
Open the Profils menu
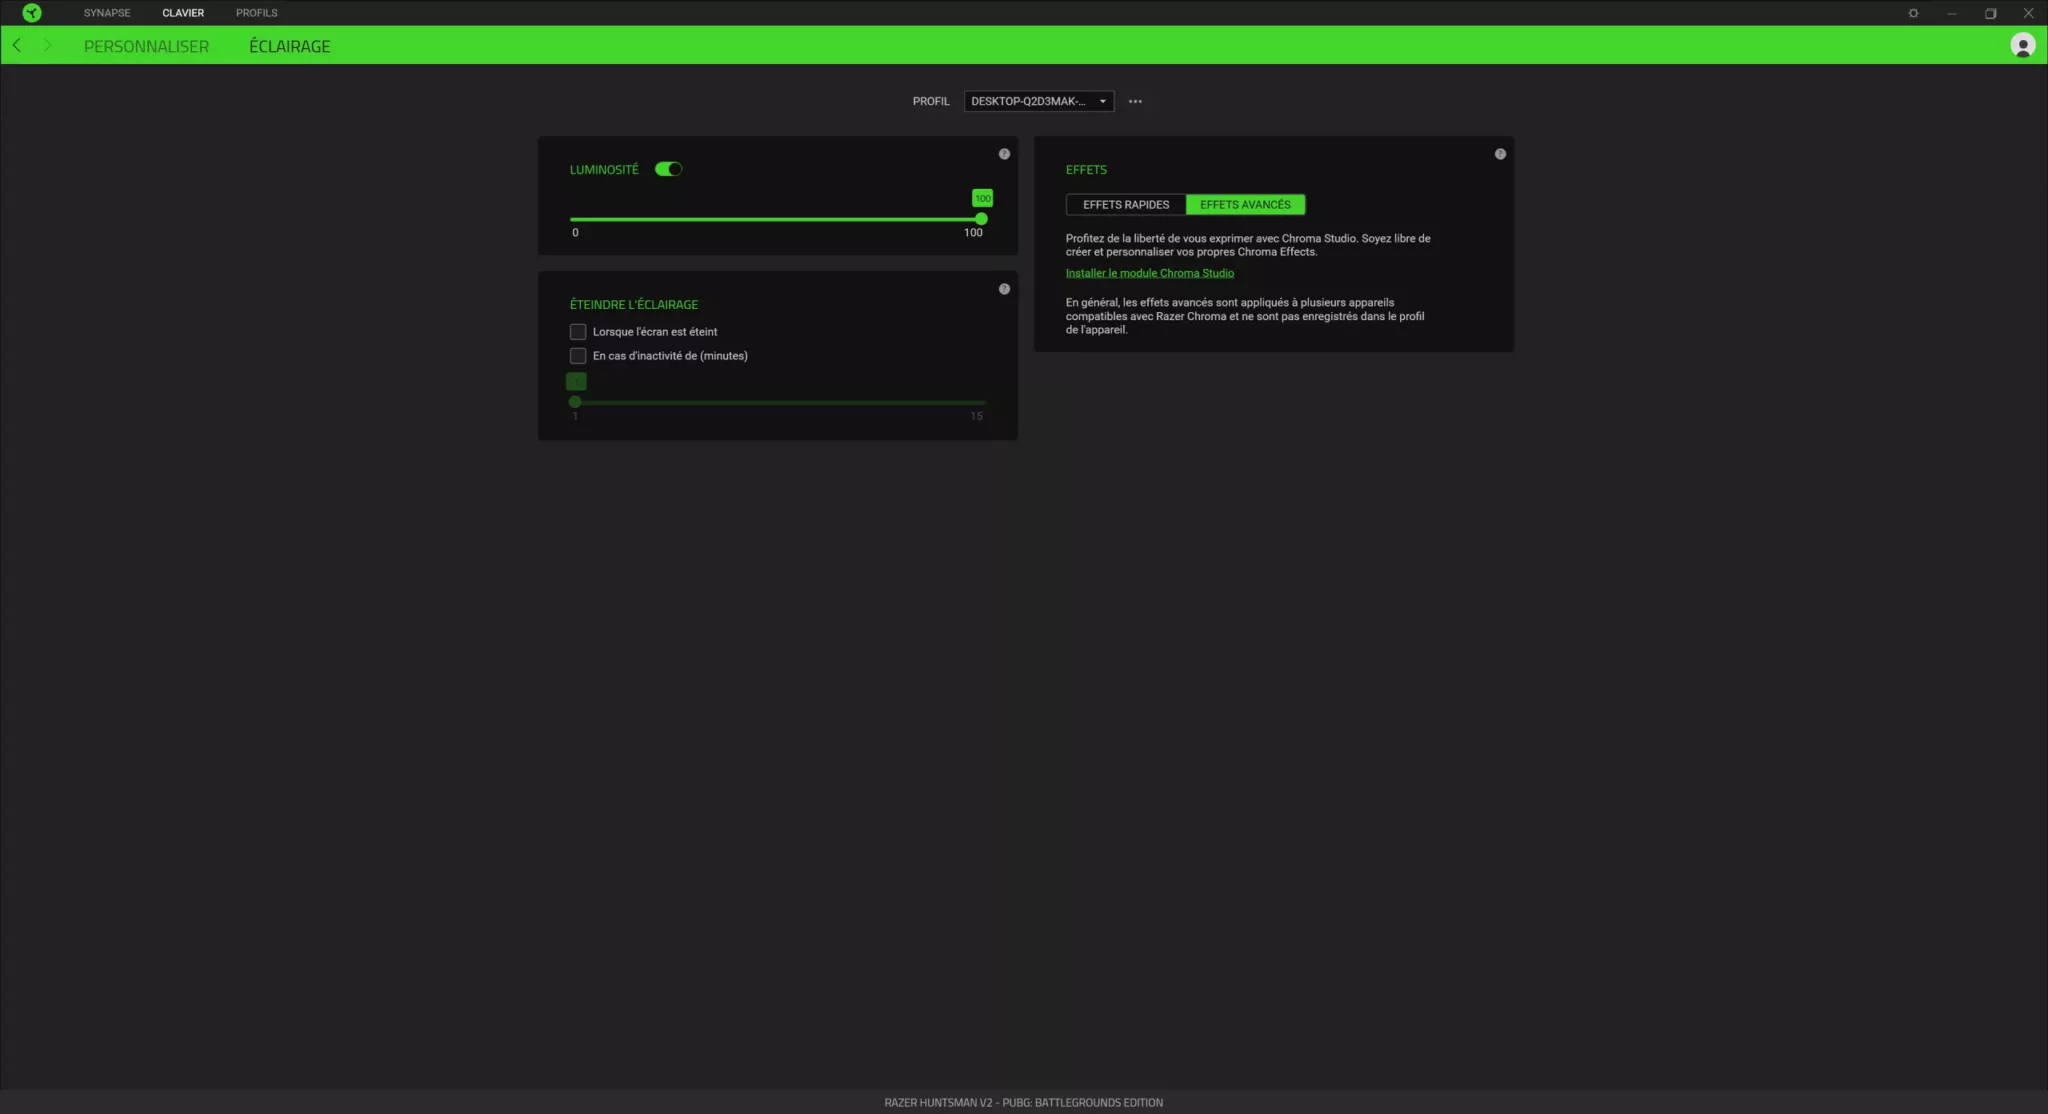pyautogui.click(x=257, y=12)
